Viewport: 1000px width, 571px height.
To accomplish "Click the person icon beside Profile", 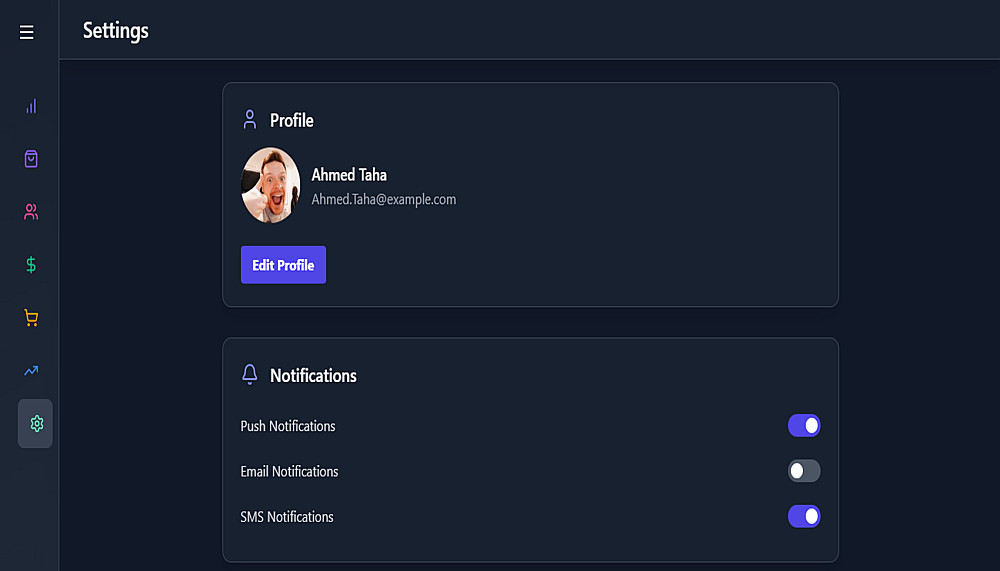I will coord(250,120).
